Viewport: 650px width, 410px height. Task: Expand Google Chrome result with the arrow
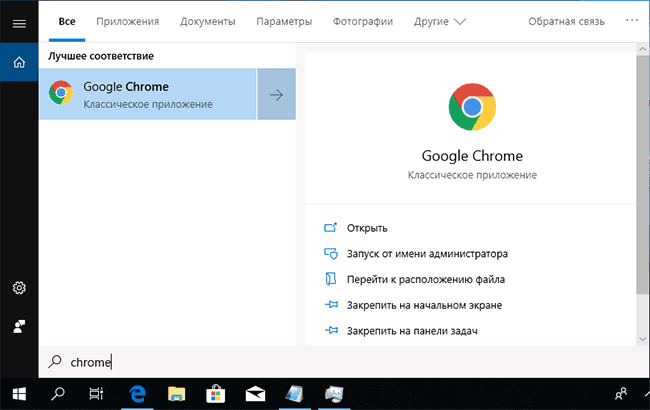click(x=276, y=95)
